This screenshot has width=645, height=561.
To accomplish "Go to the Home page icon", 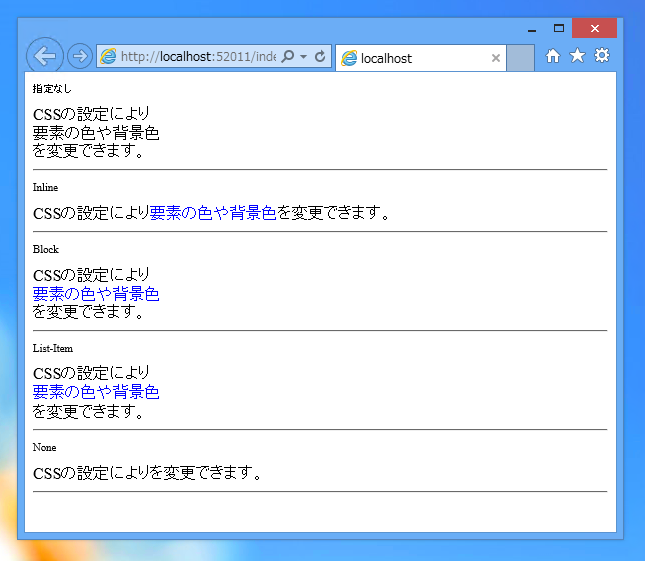I will click(x=552, y=56).
